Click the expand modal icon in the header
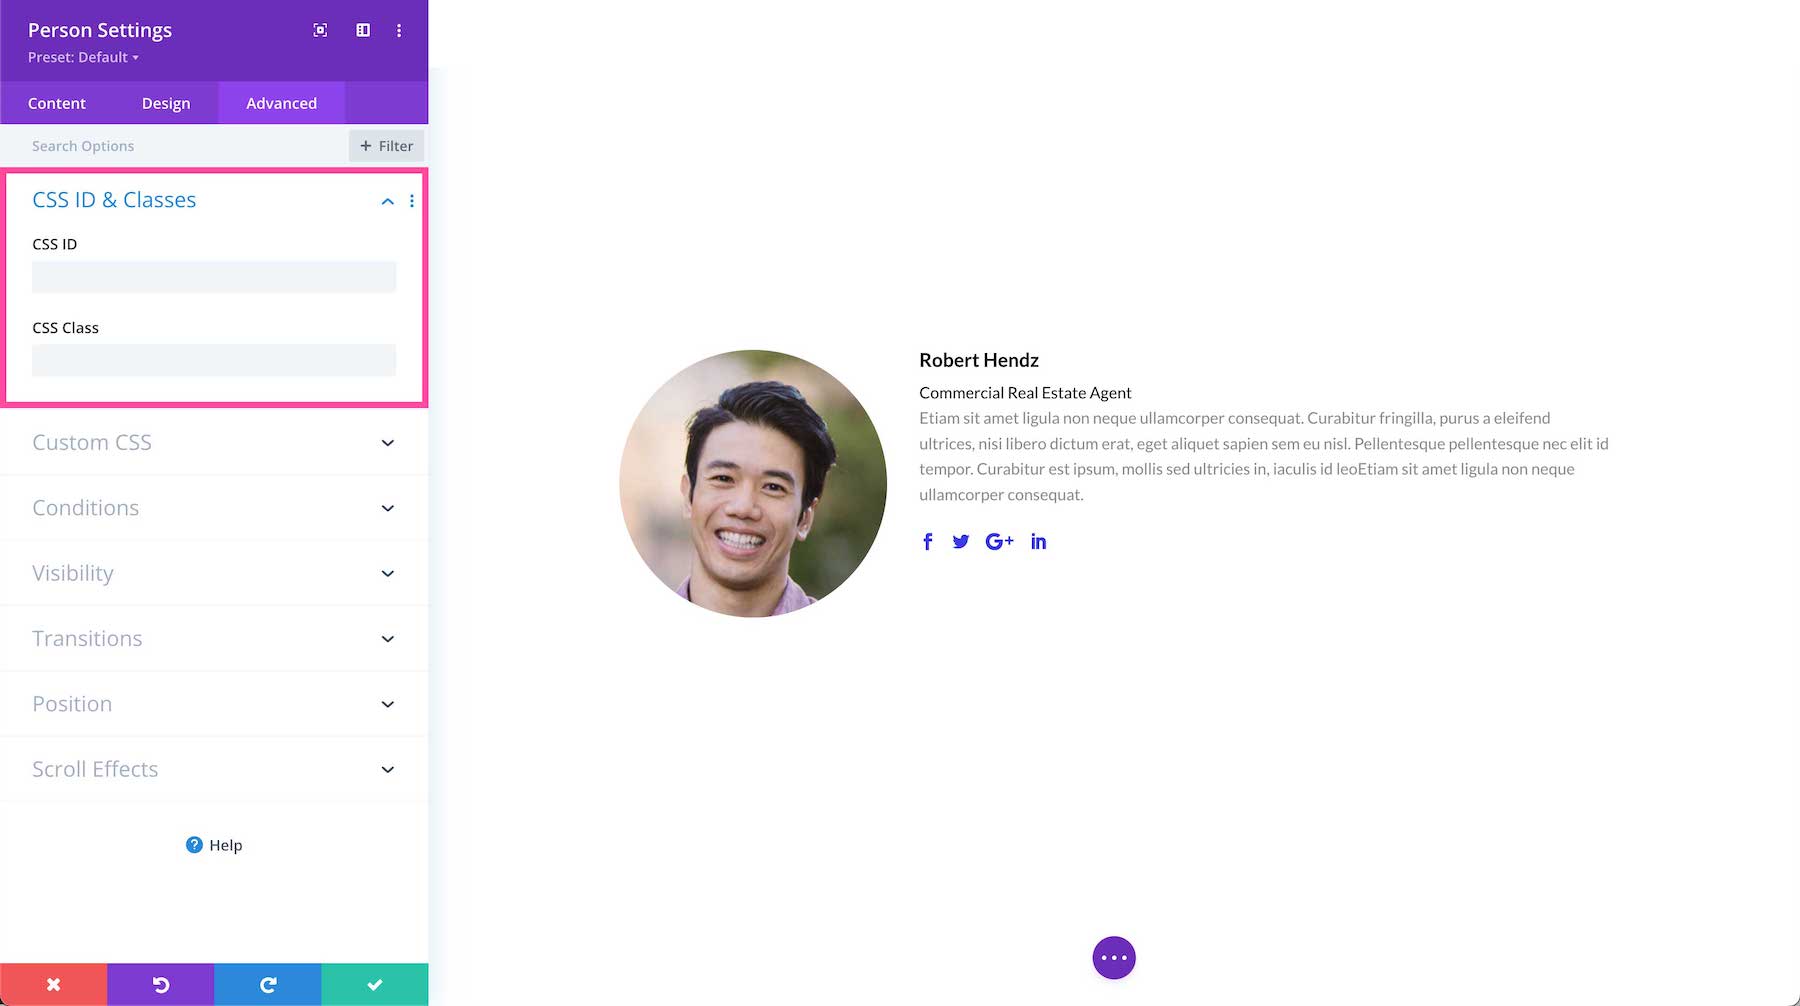The height and width of the screenshot is (1006, 1800). pos(319,30)
